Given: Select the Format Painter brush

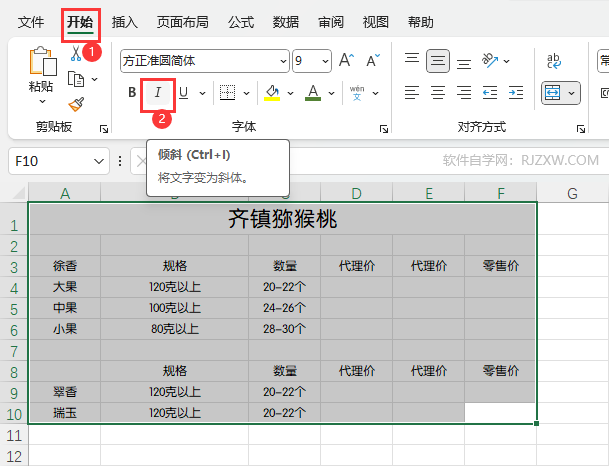Looking at the screenshot, I should point(76,104).
